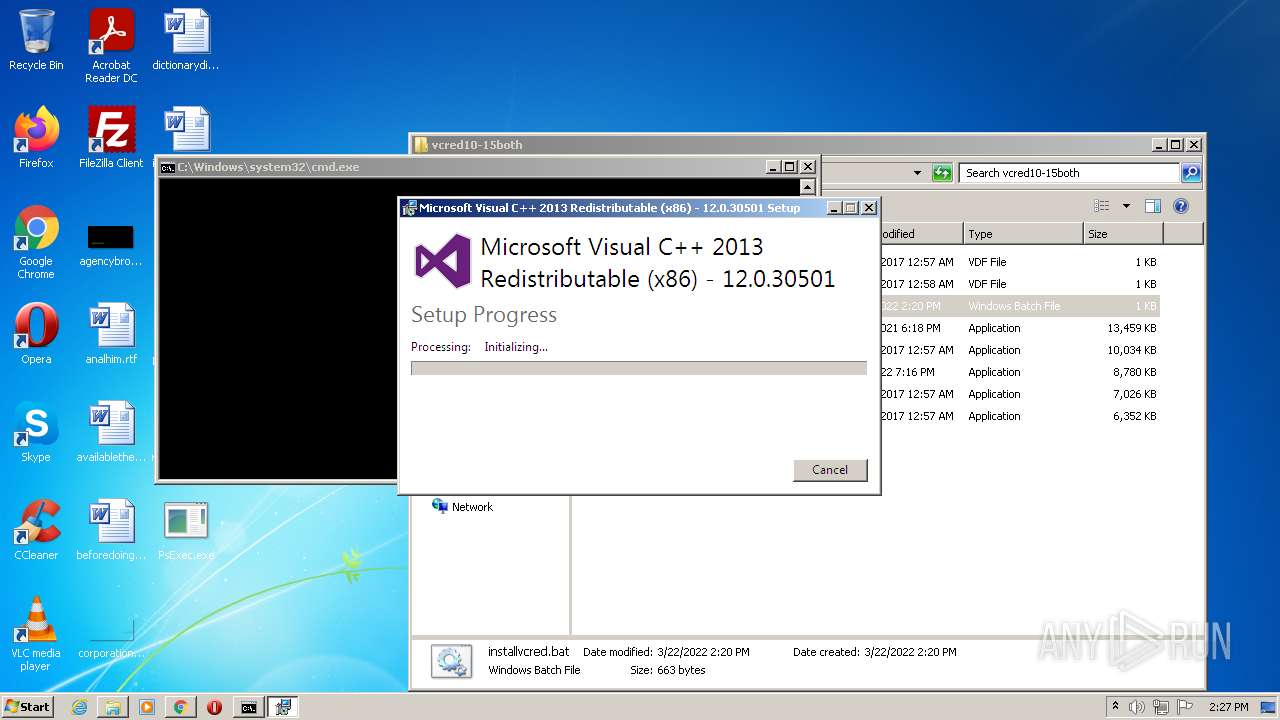Viewport: 1280px width, 720px height.
Task: Cancel the Visual C++ 2013 setup
Action: coord(830,470)
